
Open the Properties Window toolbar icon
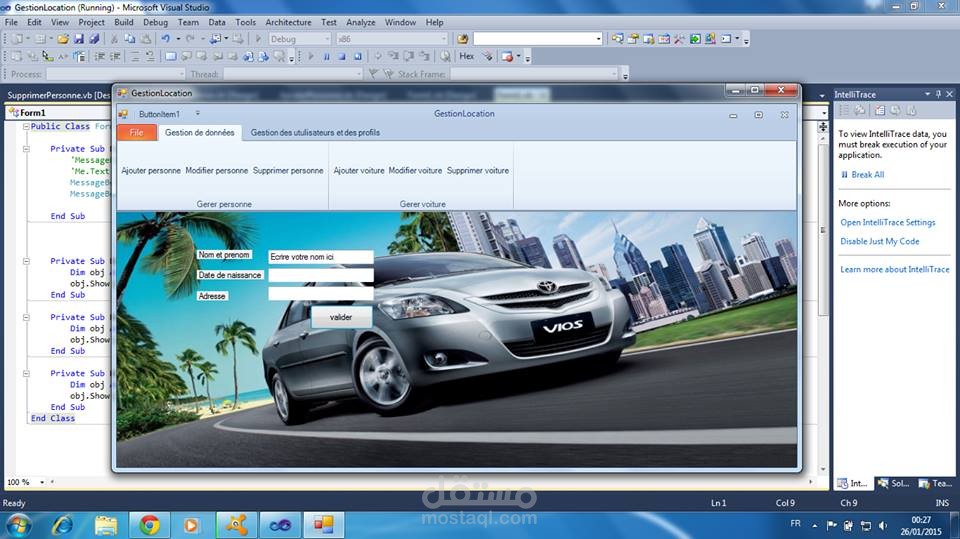(633, 39)
